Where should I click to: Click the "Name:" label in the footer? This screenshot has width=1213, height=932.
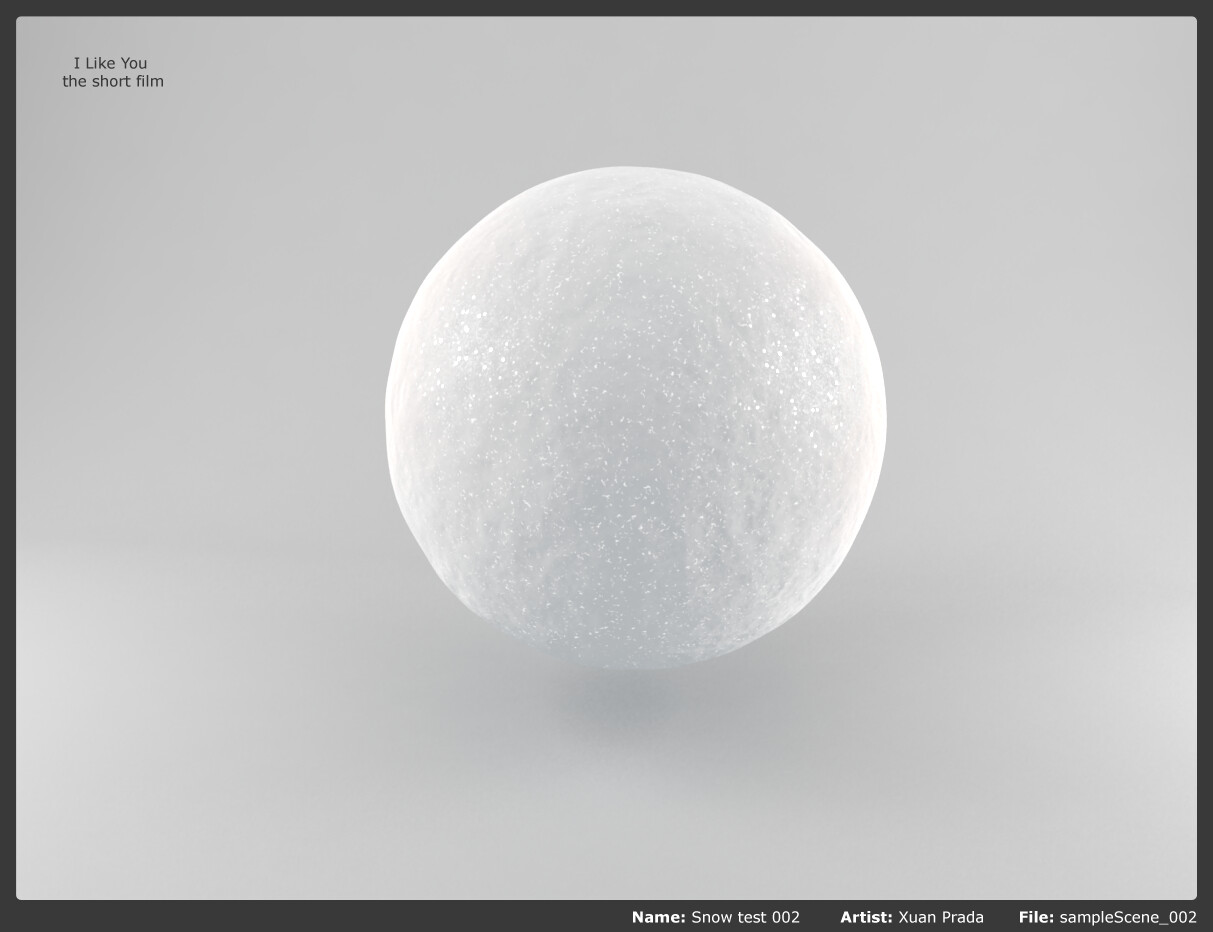[658, 917]
